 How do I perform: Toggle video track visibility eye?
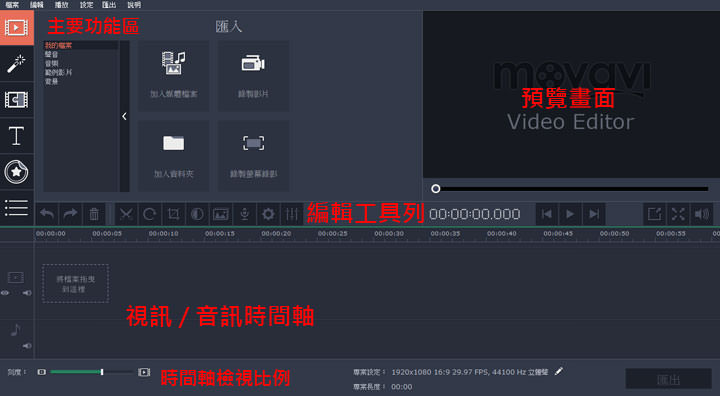pos(5,293)
